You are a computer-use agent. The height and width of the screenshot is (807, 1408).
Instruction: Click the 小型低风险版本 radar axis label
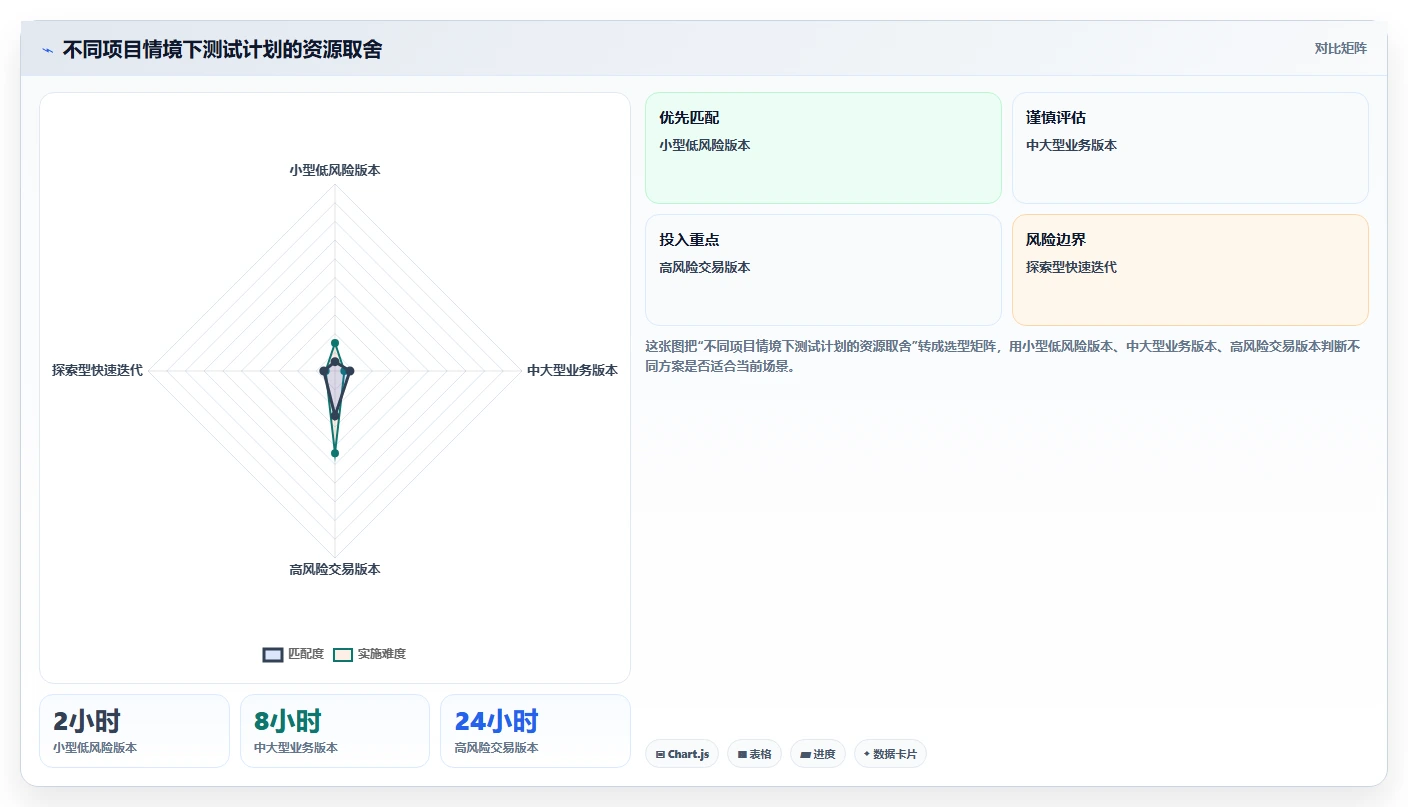coord(335,170)
